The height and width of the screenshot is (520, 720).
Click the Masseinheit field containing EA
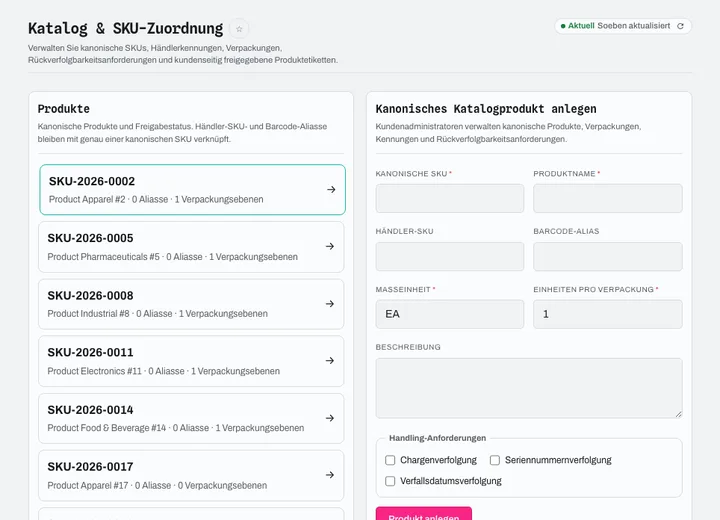(x=450, y=314)
